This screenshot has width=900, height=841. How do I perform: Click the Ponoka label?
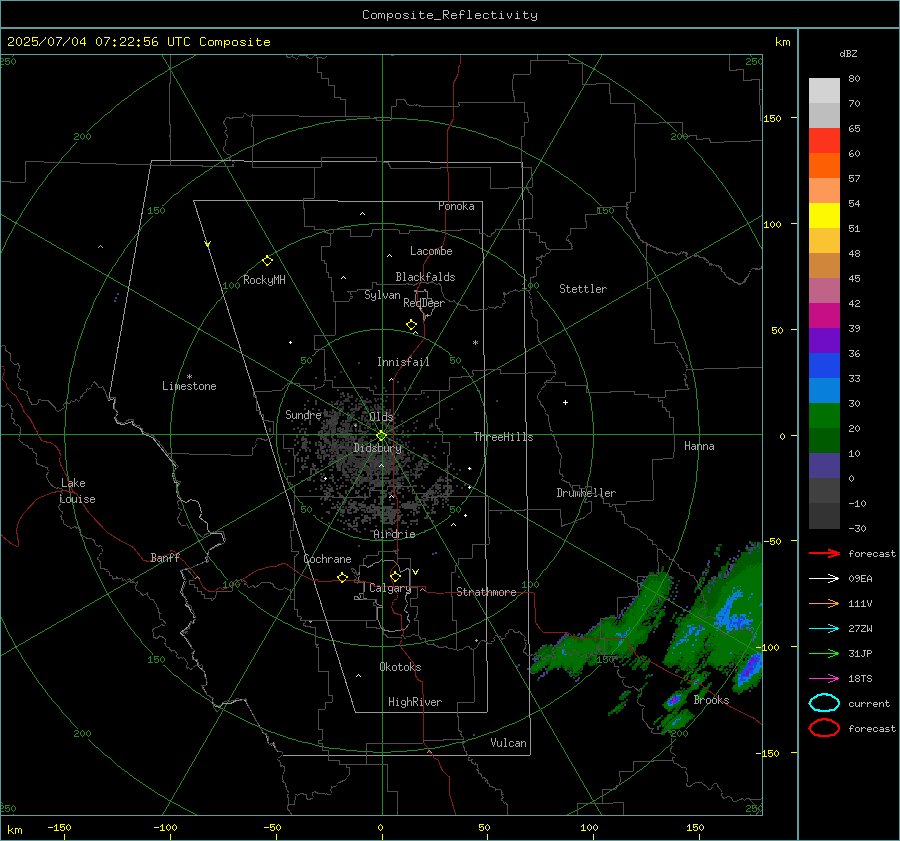(456, 206)
